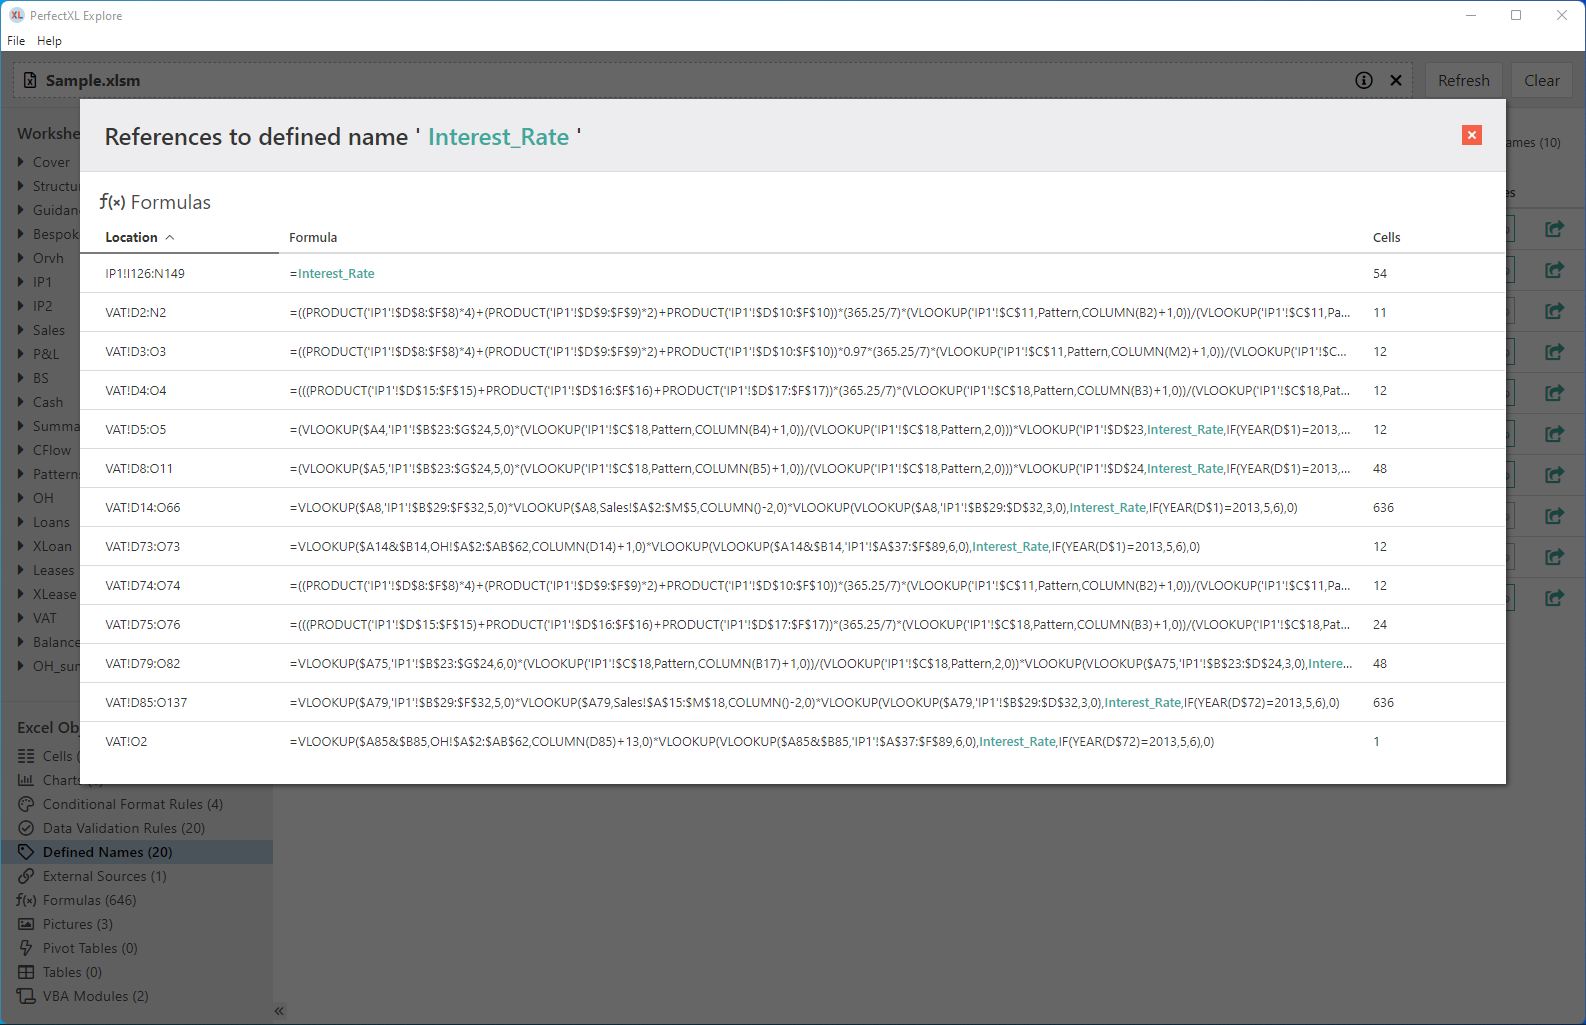Screen dimensions: 1586x1025
Task: Click the VBA Modules scroll icon
Action: click(x=26, y=996)
